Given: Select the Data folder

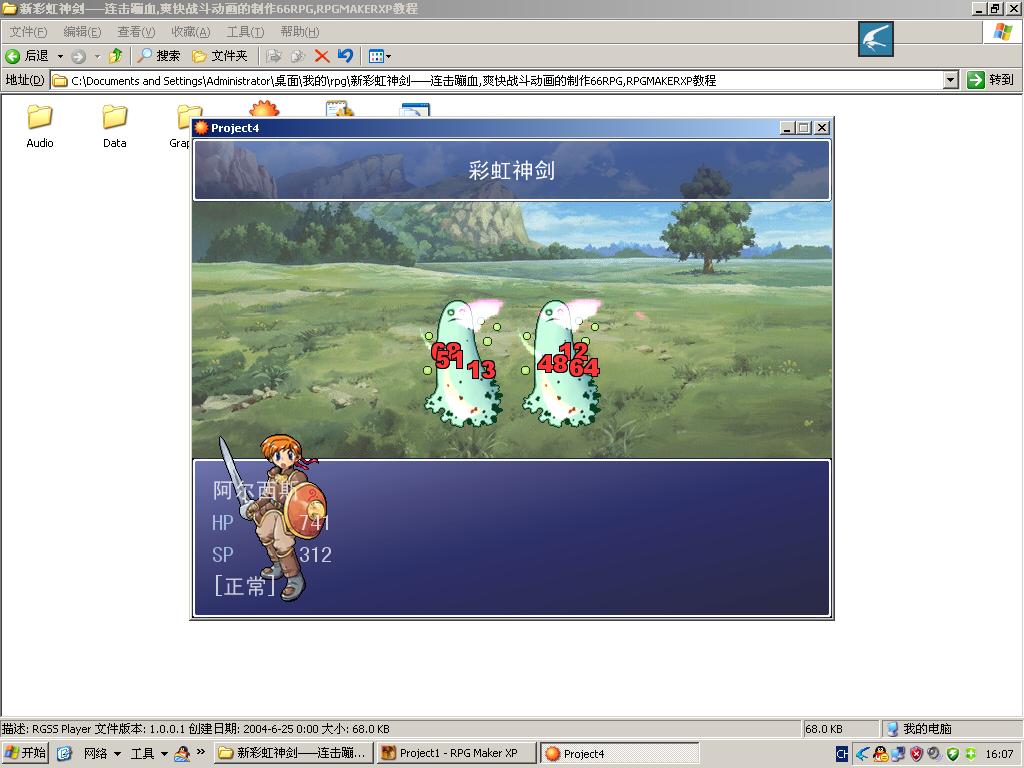Looking at the screenshot, I should point(114,126).
